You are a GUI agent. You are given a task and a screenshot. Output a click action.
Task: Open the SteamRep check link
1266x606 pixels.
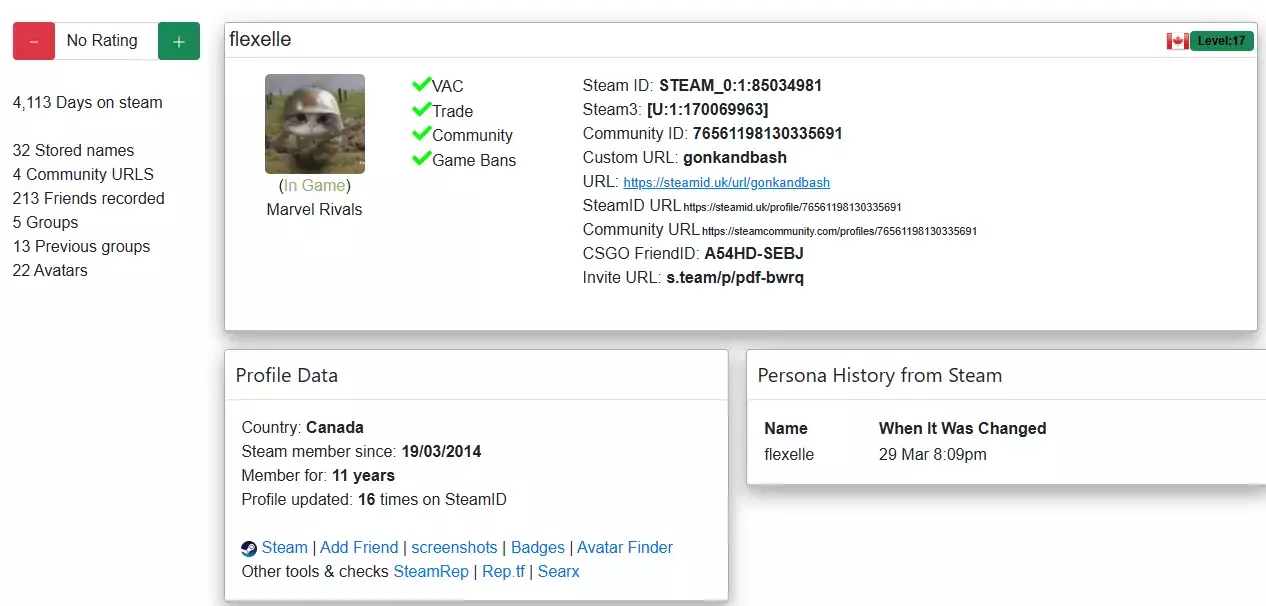(x=431, y=571)
